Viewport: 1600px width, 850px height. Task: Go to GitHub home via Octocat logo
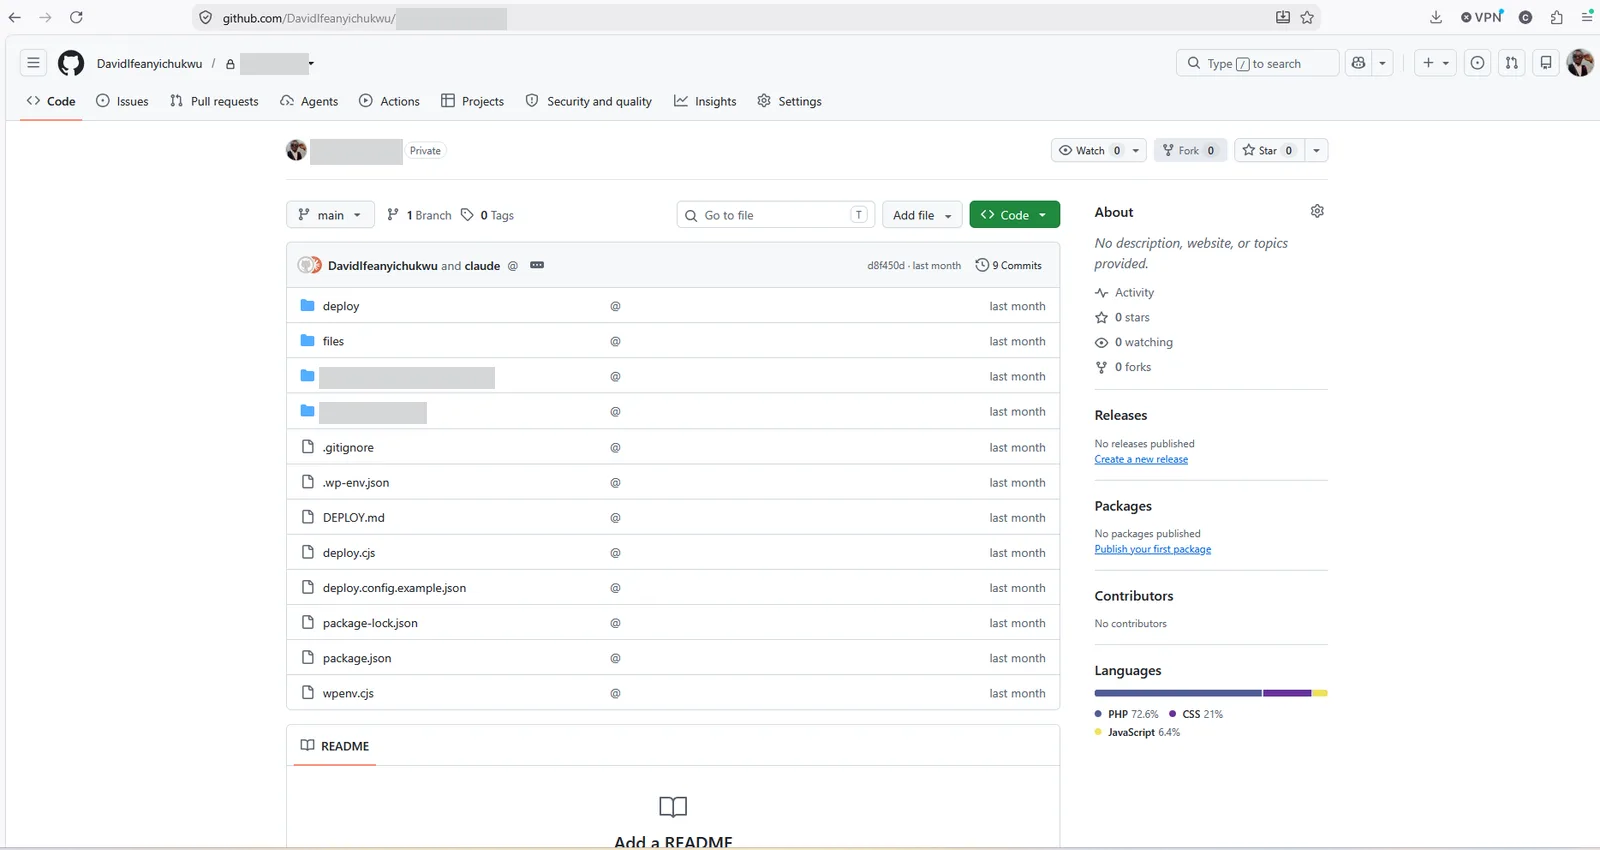point(71,63)
